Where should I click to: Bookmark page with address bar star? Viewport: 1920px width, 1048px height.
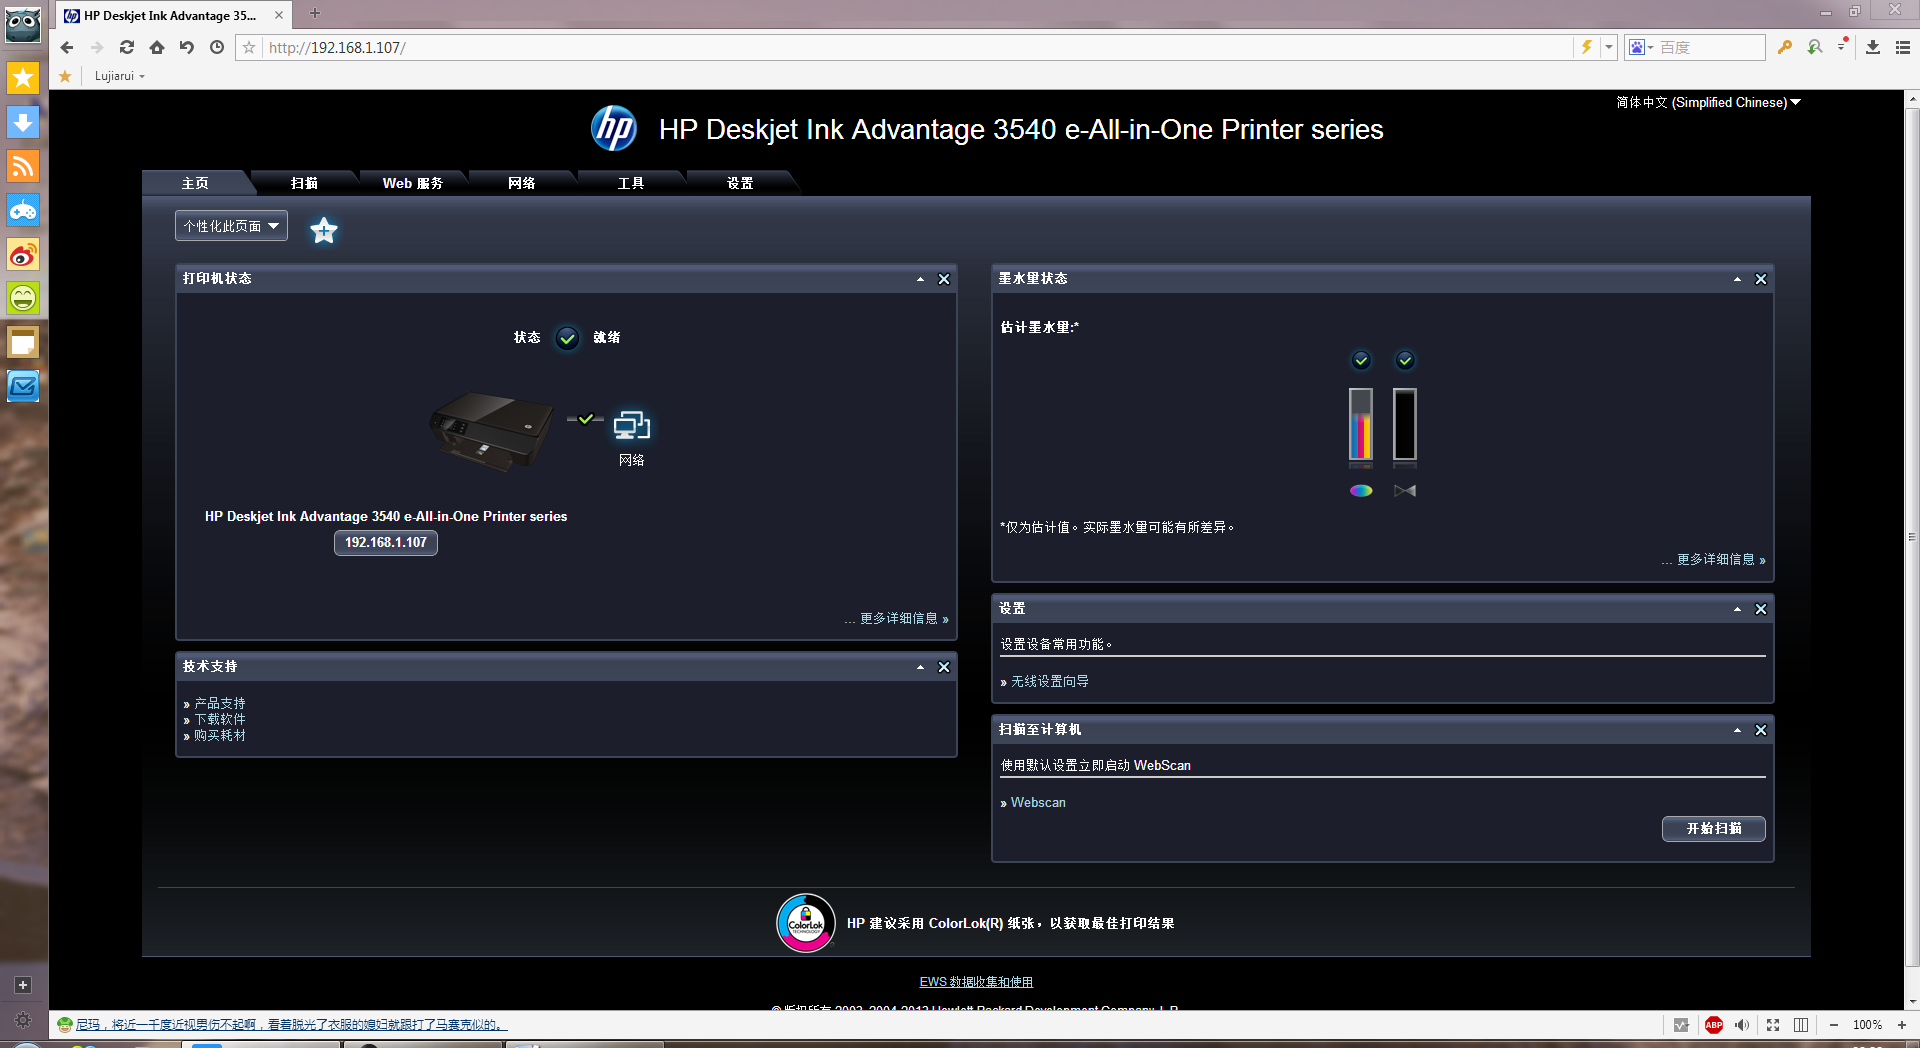click(x=249, y=47)
